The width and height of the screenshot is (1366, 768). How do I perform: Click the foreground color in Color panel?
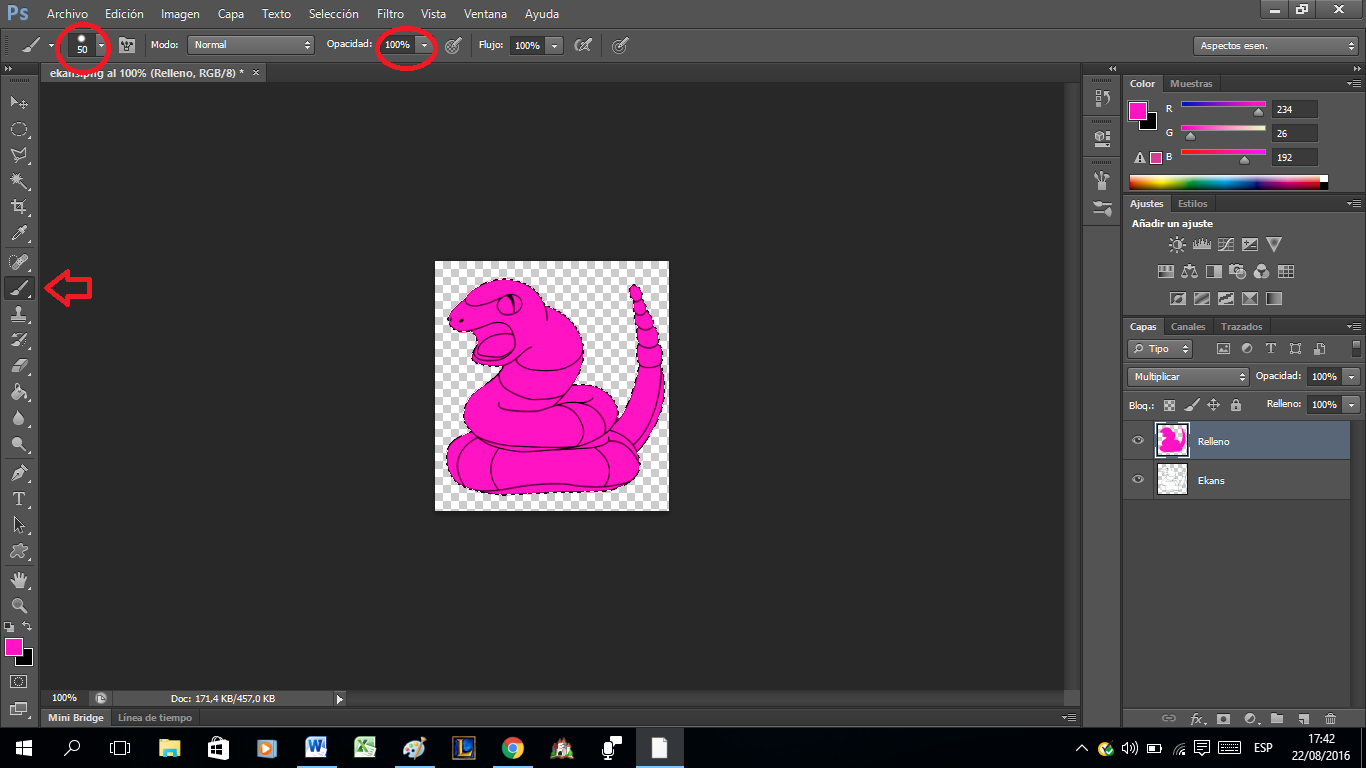click(x=1138, y=111)
